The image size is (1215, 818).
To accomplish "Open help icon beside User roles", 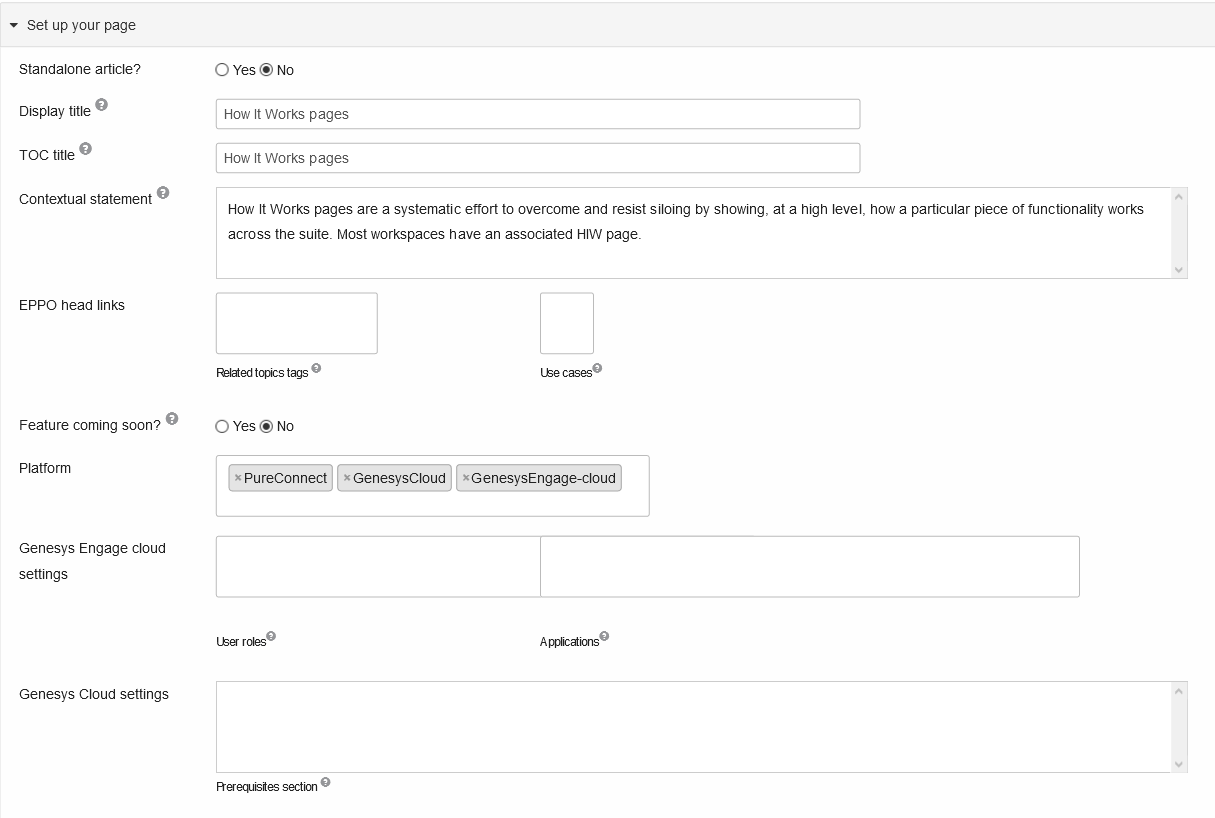I will click(x=271, y=636).
